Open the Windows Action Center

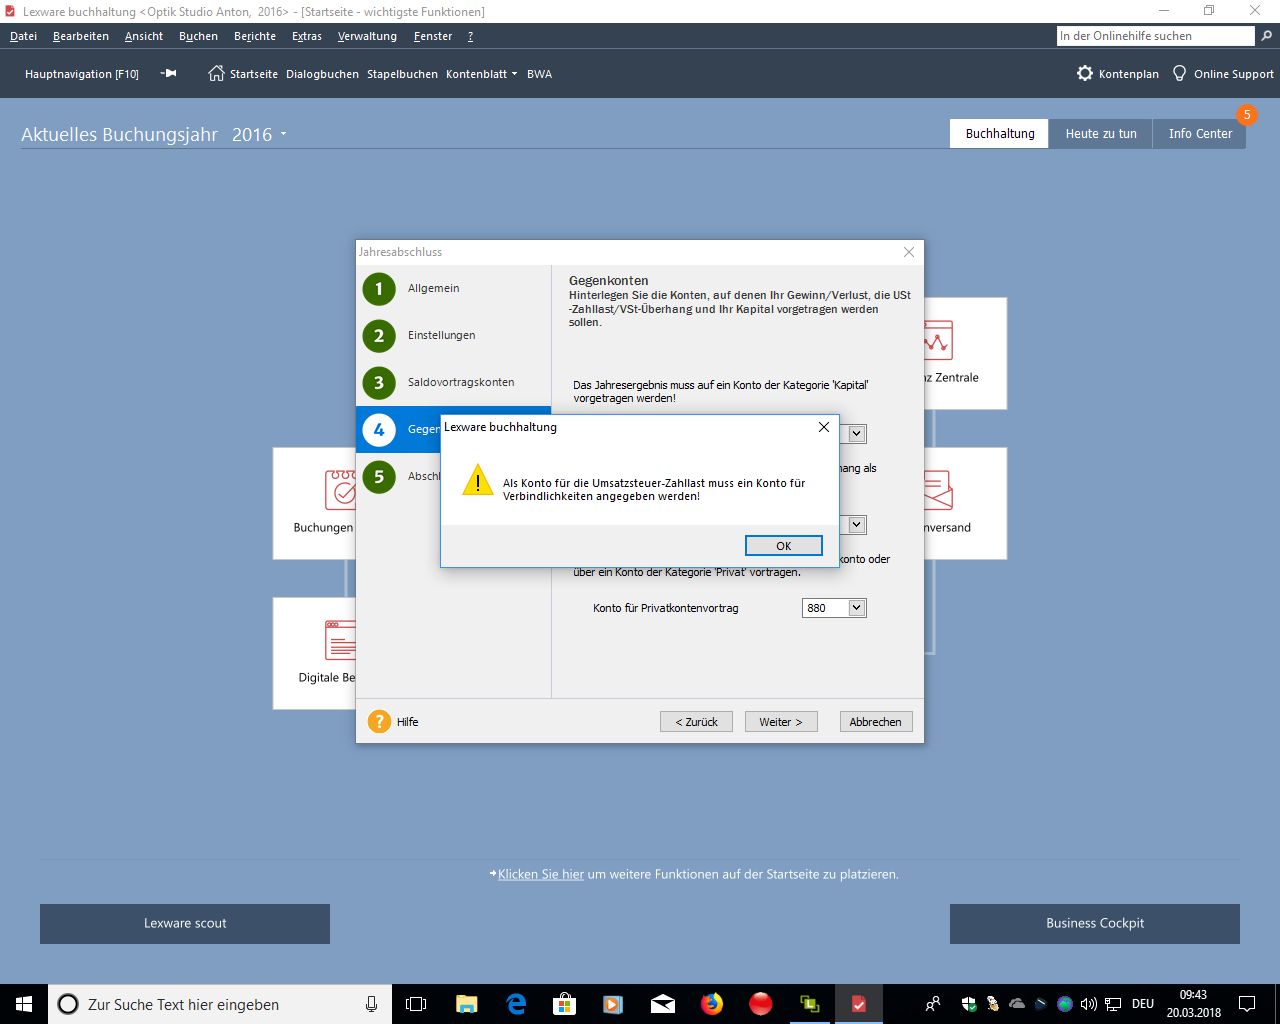pyautogui.click(x=1247, y=1004)
